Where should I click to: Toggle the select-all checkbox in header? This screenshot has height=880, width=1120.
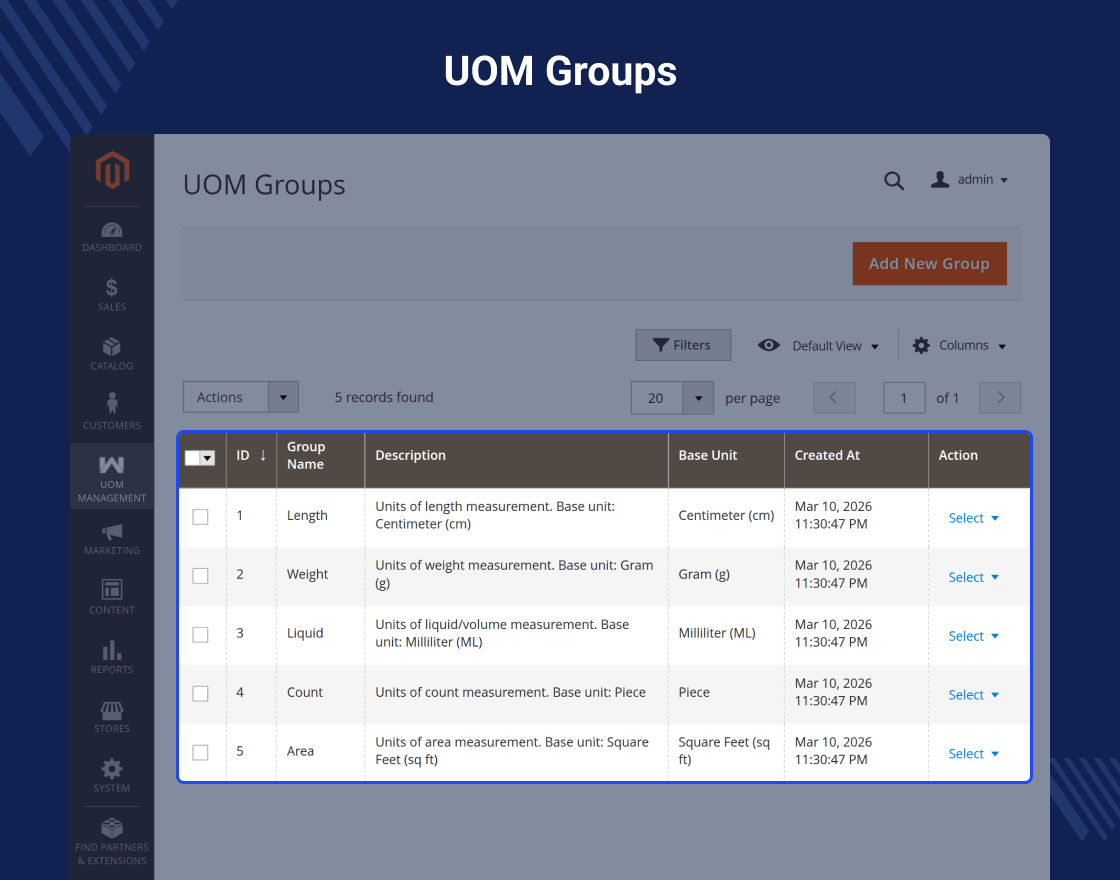coord(192,458)
